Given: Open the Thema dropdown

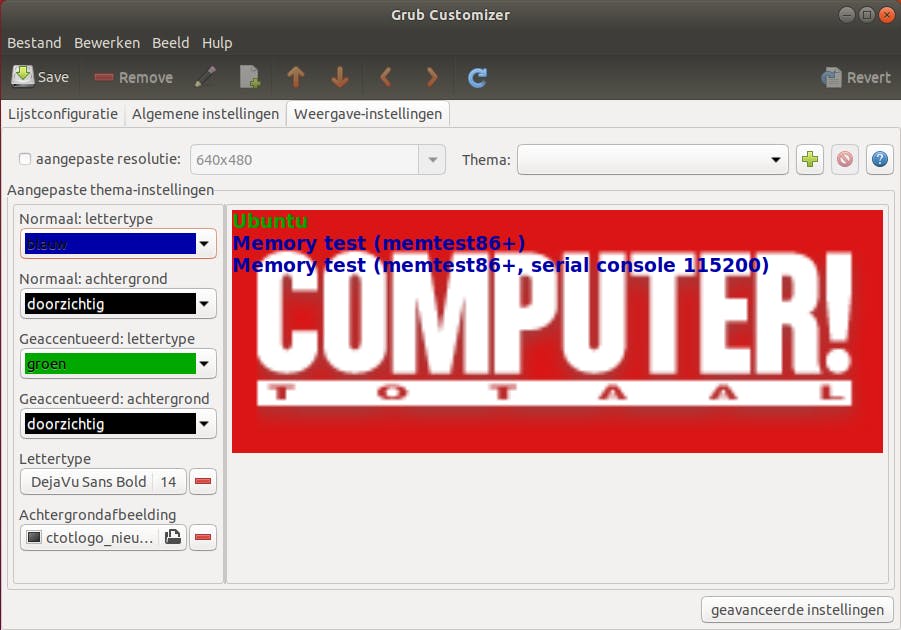Looking at the screenshot, I should [x=652, y=159].
